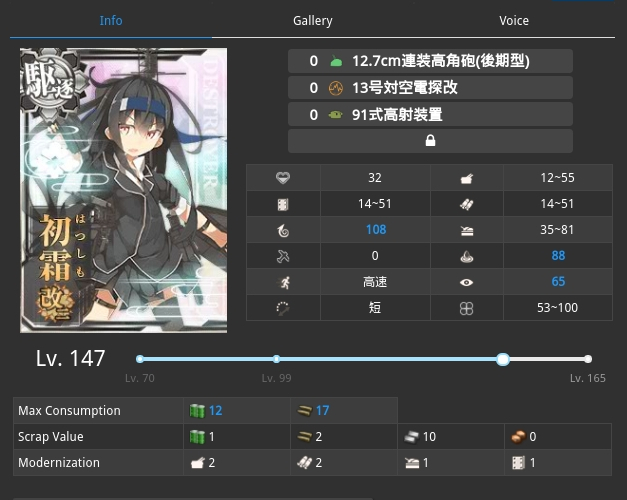Click the fuel icon in Max Consumption
The image size is (627, 500).
(x=197, y=411)
